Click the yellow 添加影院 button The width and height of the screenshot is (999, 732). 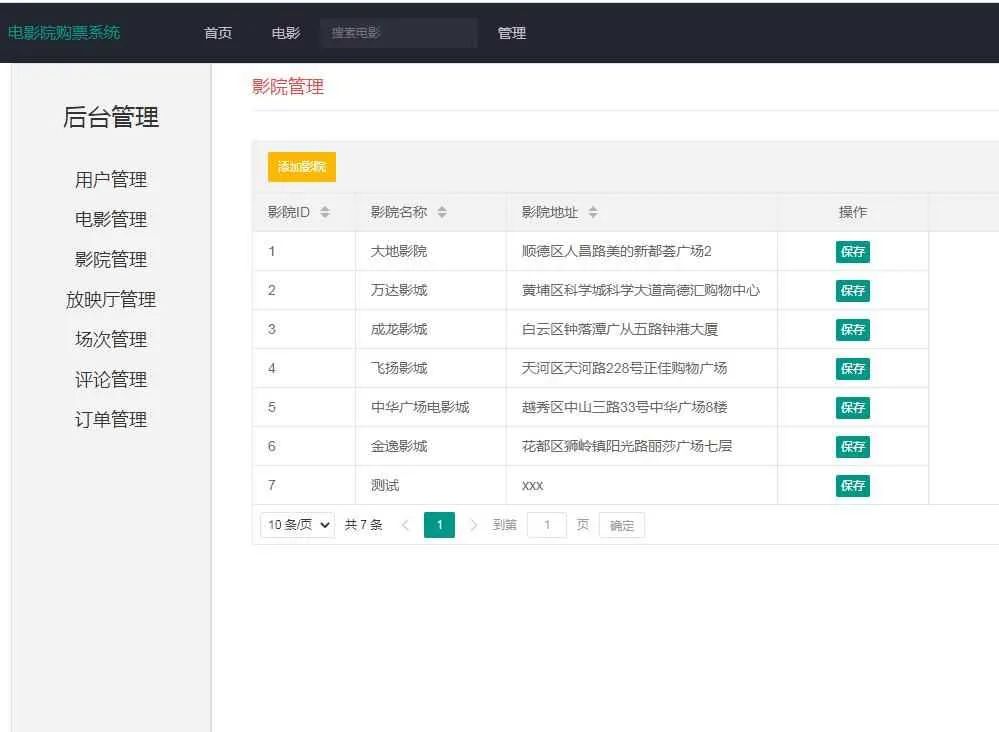(300, 166)
